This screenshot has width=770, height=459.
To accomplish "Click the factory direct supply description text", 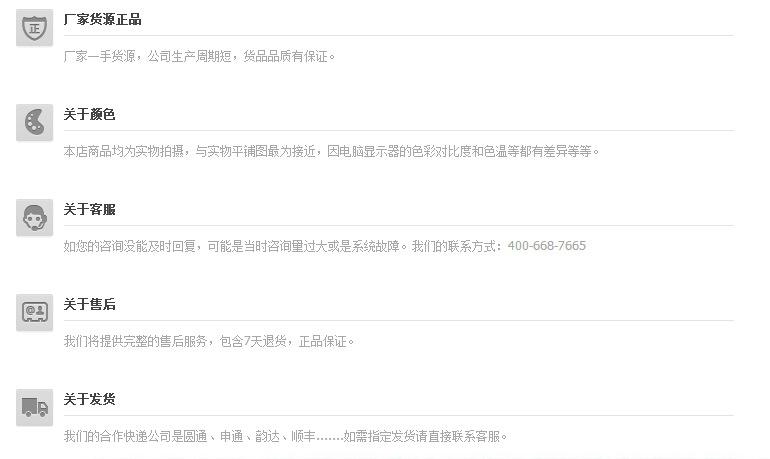I will [199, 56].
